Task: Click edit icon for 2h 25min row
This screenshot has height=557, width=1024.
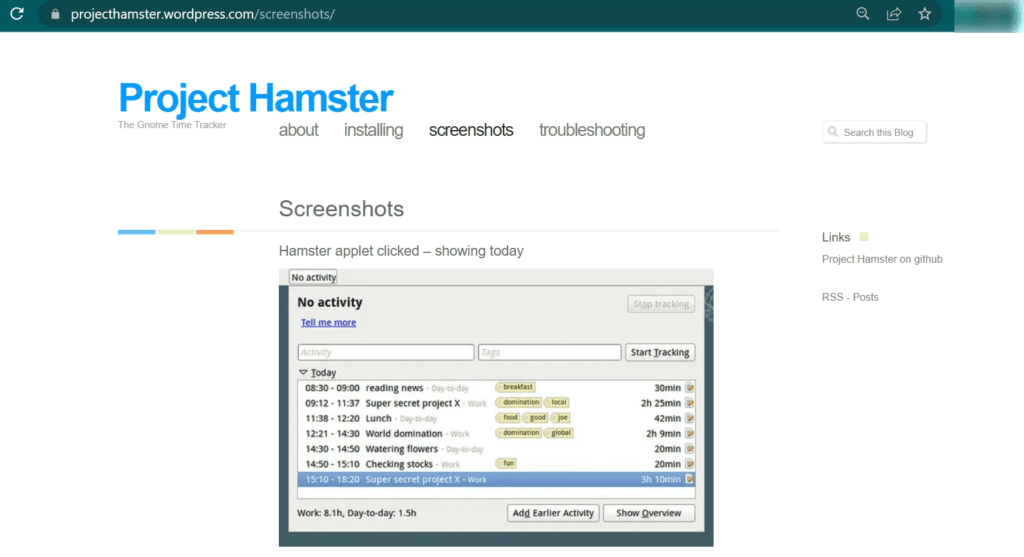Action: coord(689,403)
